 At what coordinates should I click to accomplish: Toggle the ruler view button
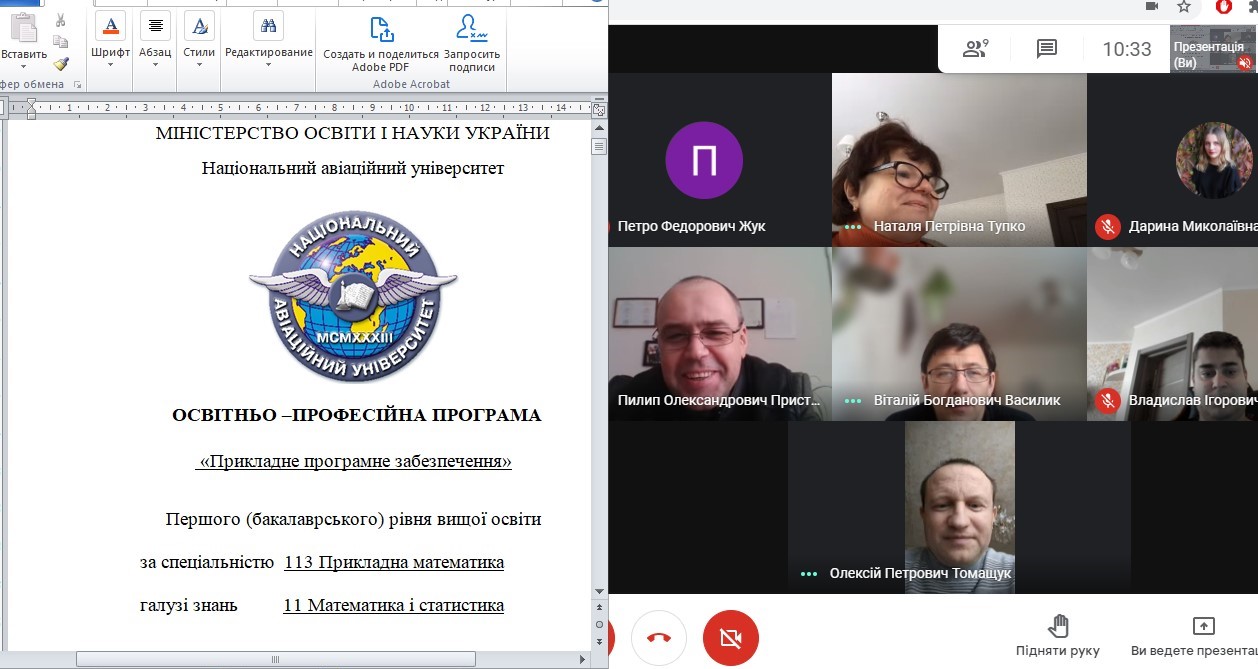pos(599,110)
